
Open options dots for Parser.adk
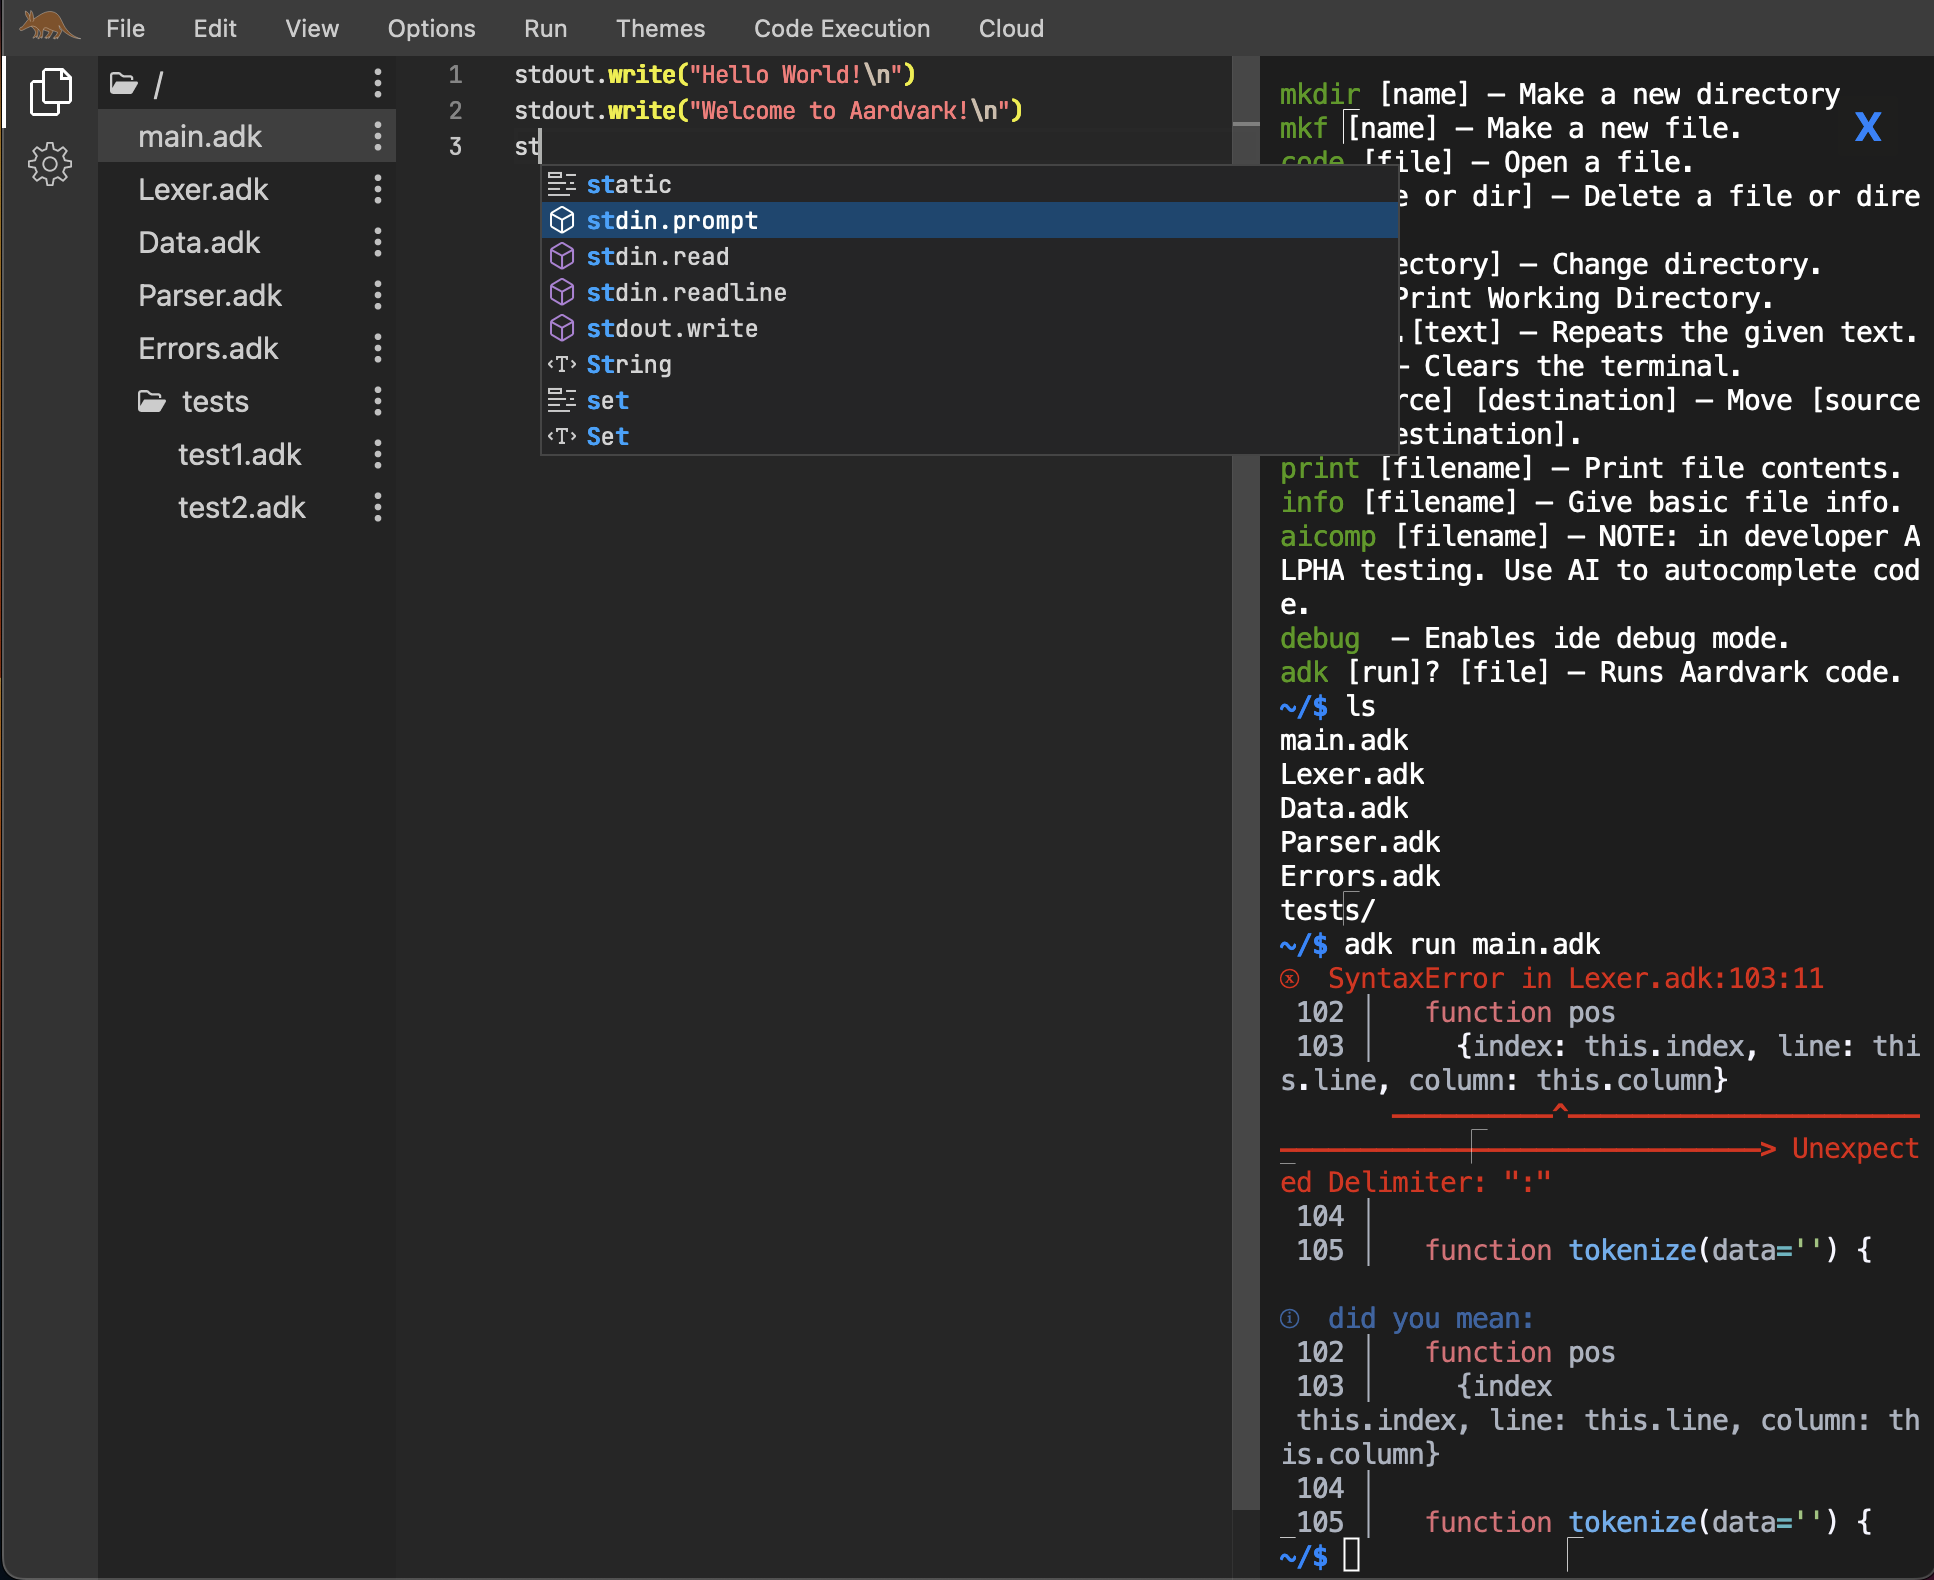coord(377,295)
